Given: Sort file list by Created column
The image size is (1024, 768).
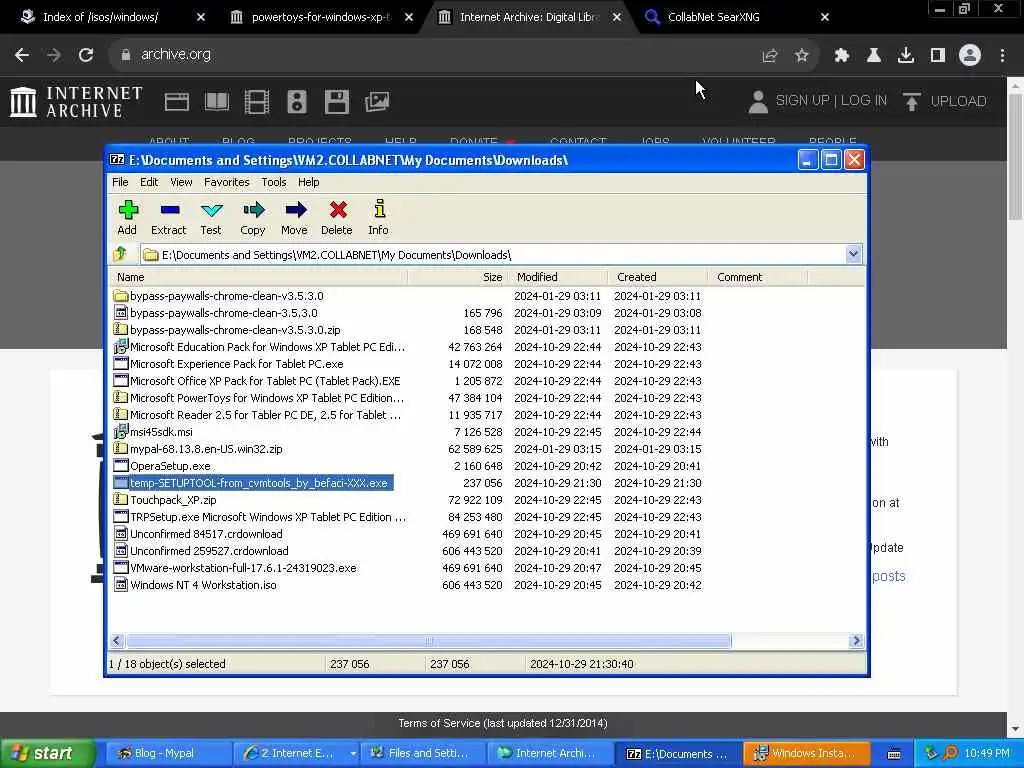Looking at the screenshot, I should coord(658,277).
